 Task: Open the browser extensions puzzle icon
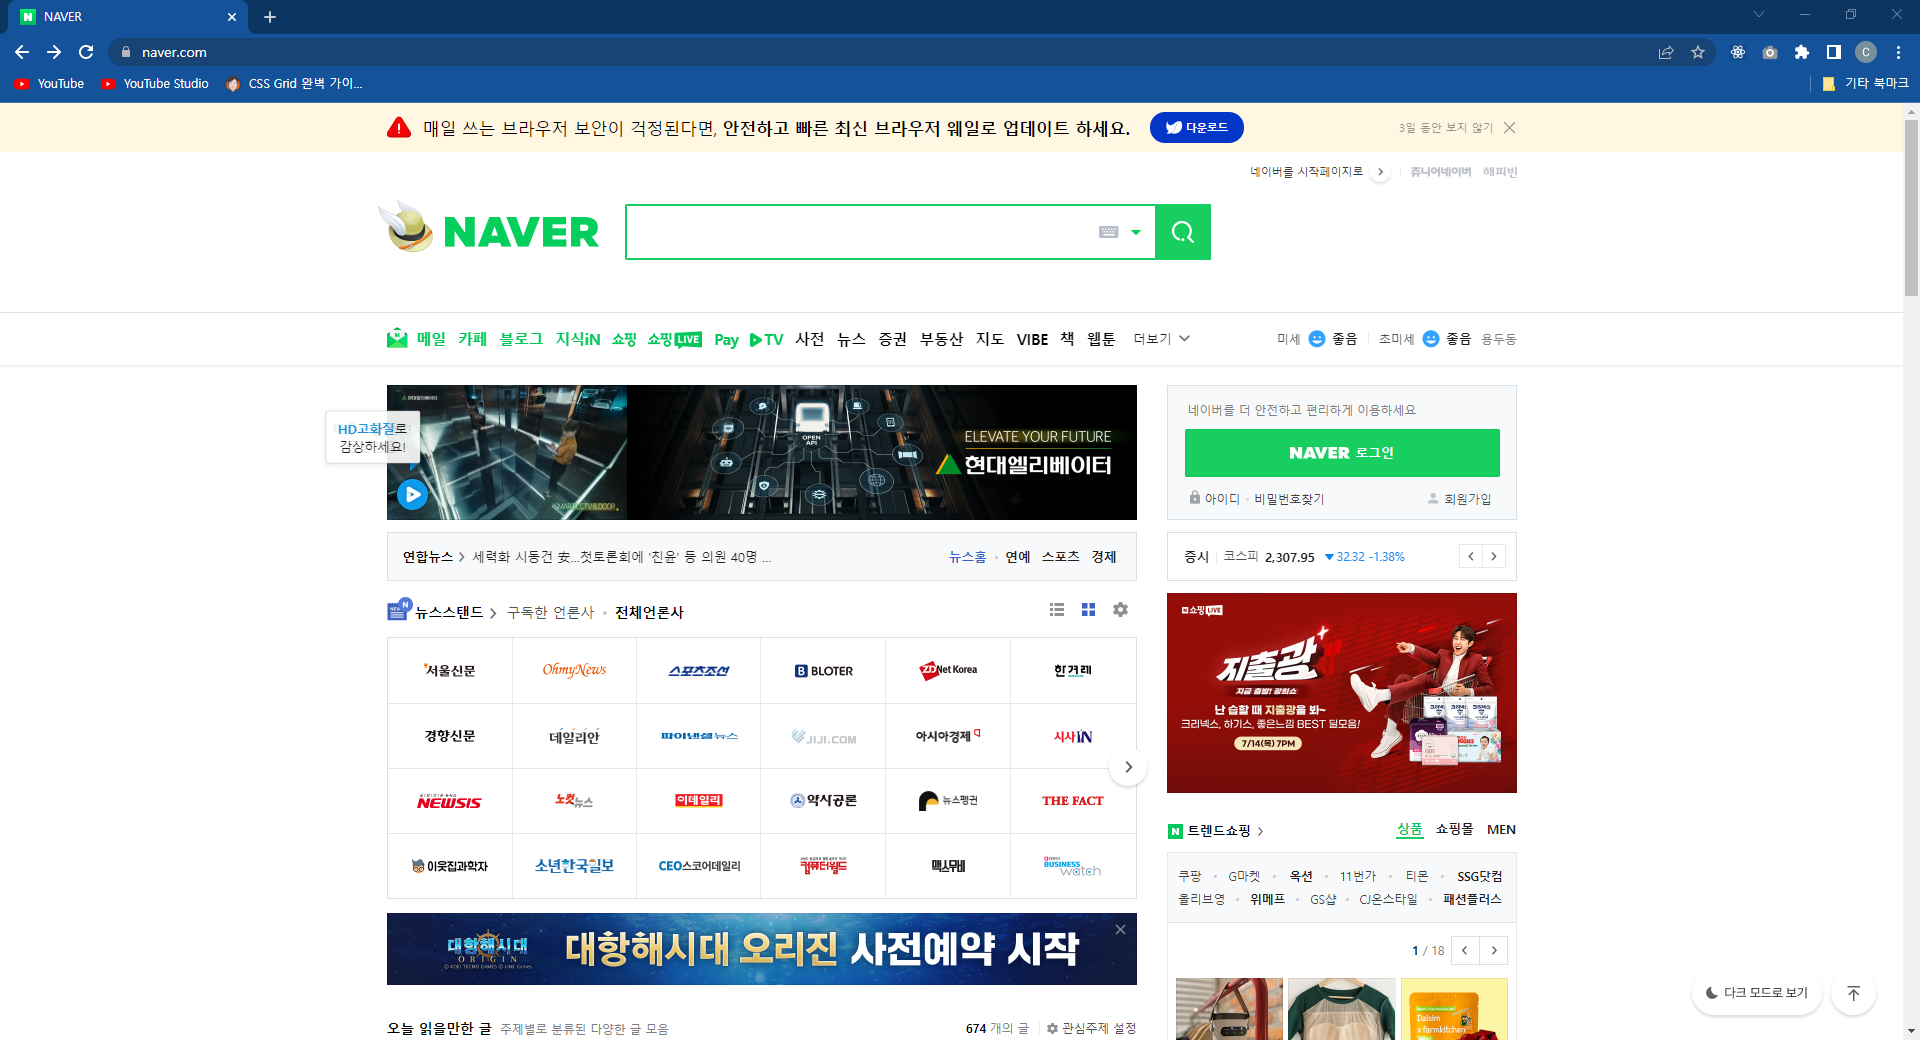pyautogui.click(x=1802, y=52)
